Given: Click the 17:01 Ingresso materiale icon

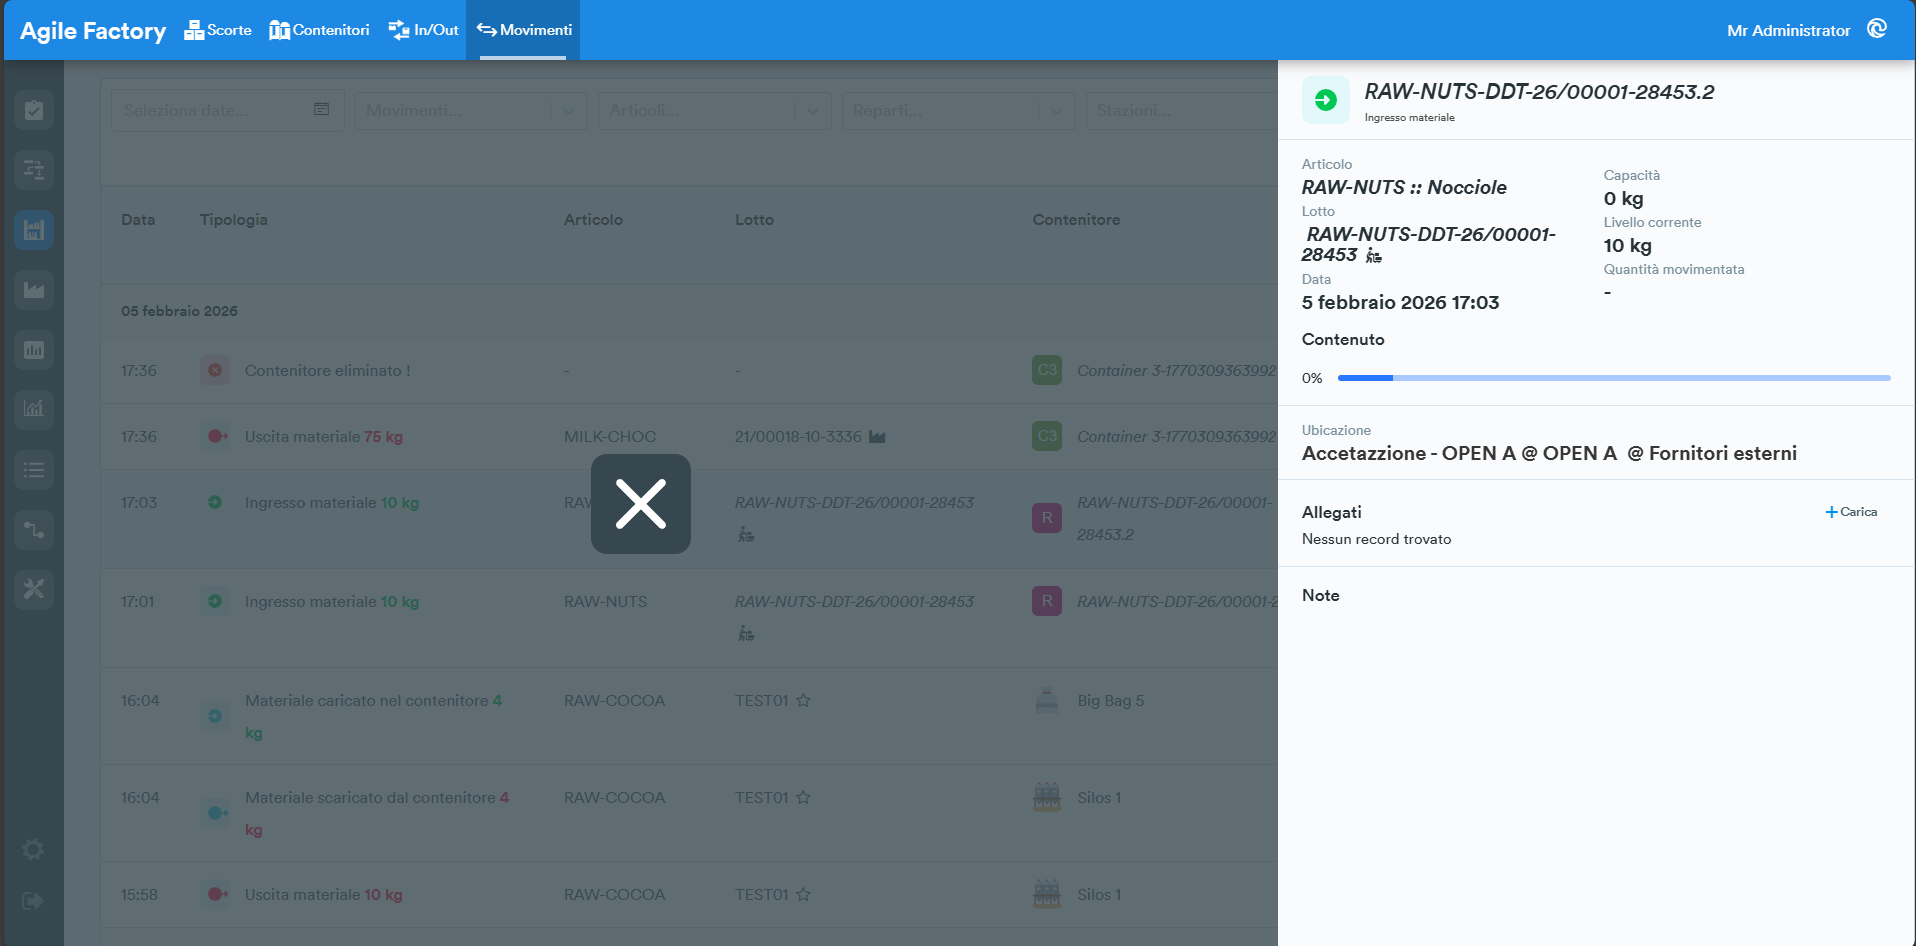Looking at the screenshot, I should tap(215, 601).
